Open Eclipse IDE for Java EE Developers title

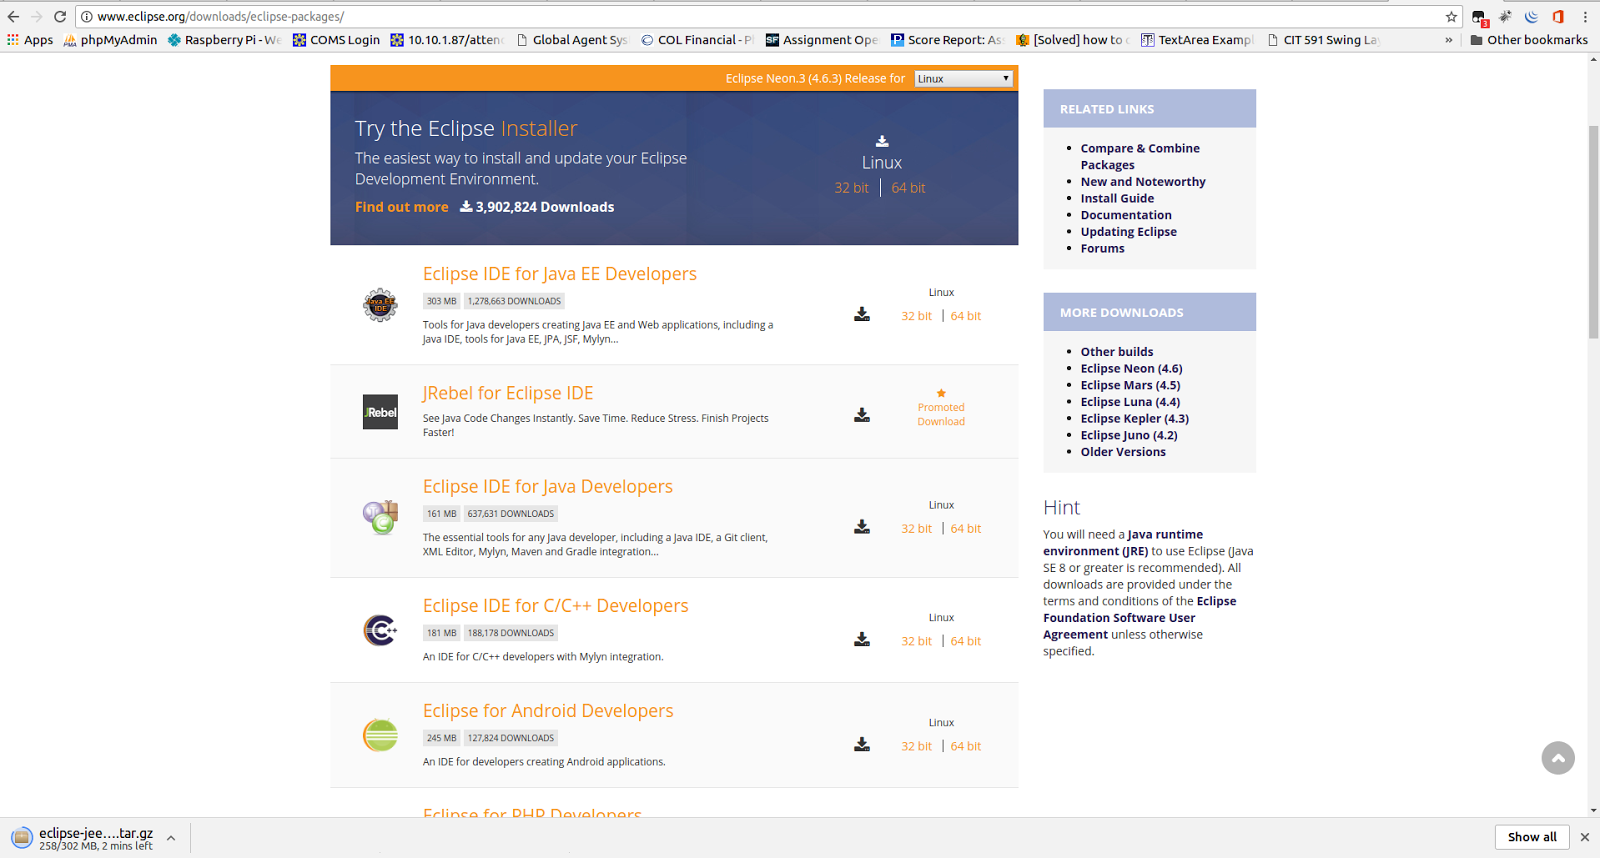559,274
